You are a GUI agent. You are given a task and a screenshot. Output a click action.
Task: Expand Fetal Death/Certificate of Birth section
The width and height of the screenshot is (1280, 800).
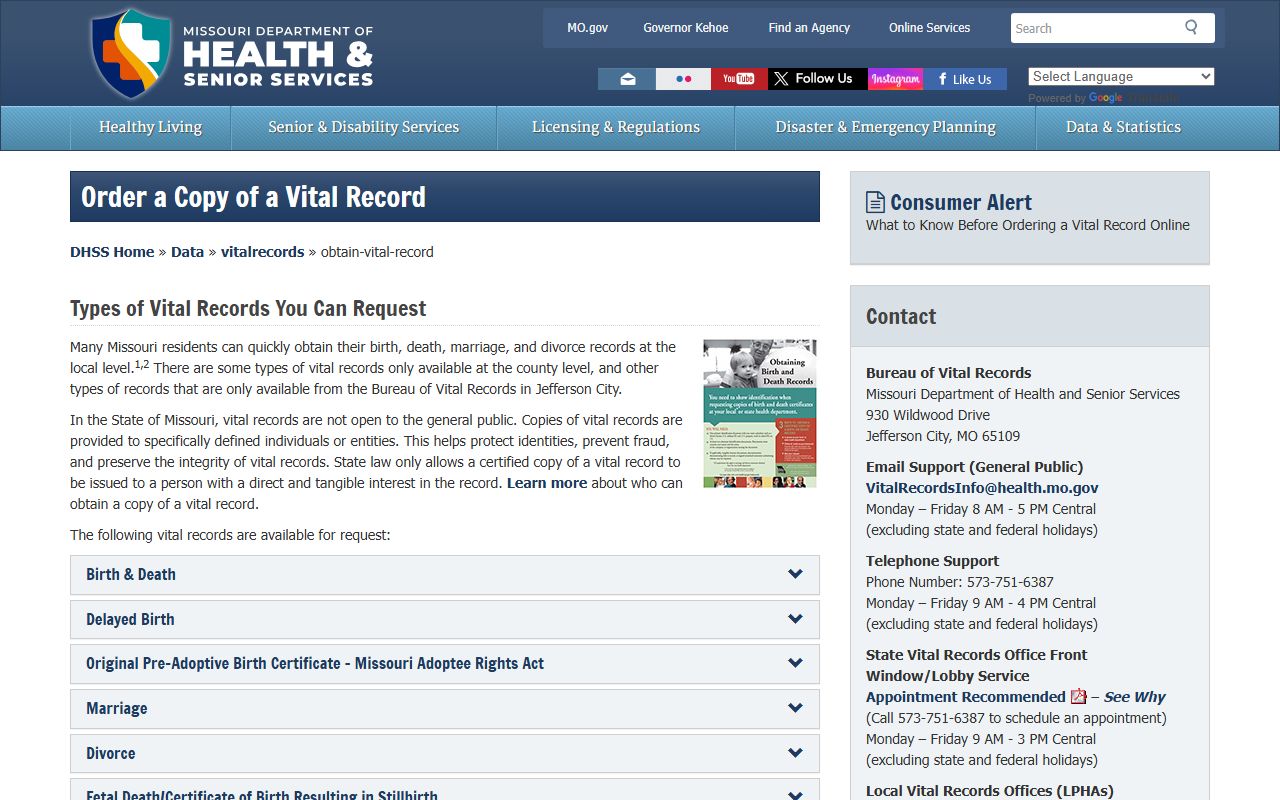(x=445, y=790)
